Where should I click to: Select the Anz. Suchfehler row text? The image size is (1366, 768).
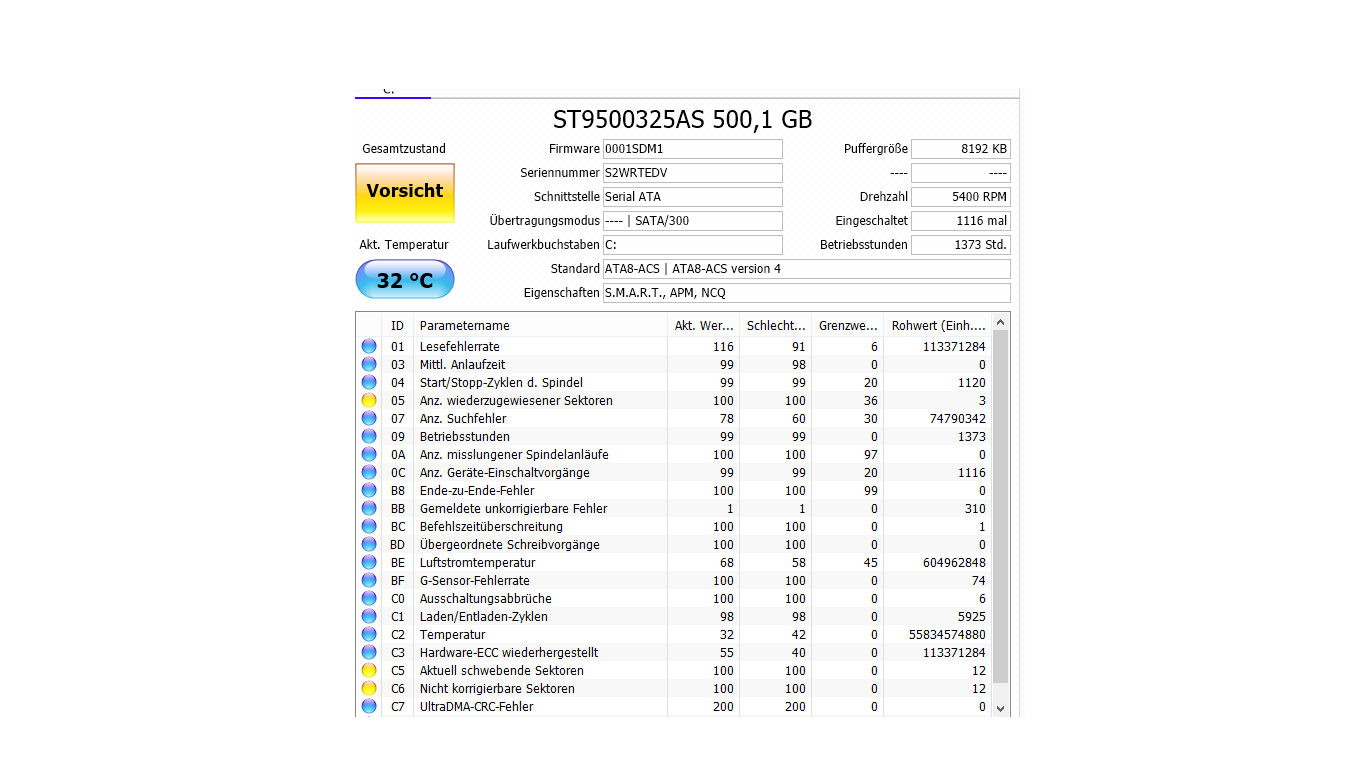pyautogui.click(x=463, y=419)
